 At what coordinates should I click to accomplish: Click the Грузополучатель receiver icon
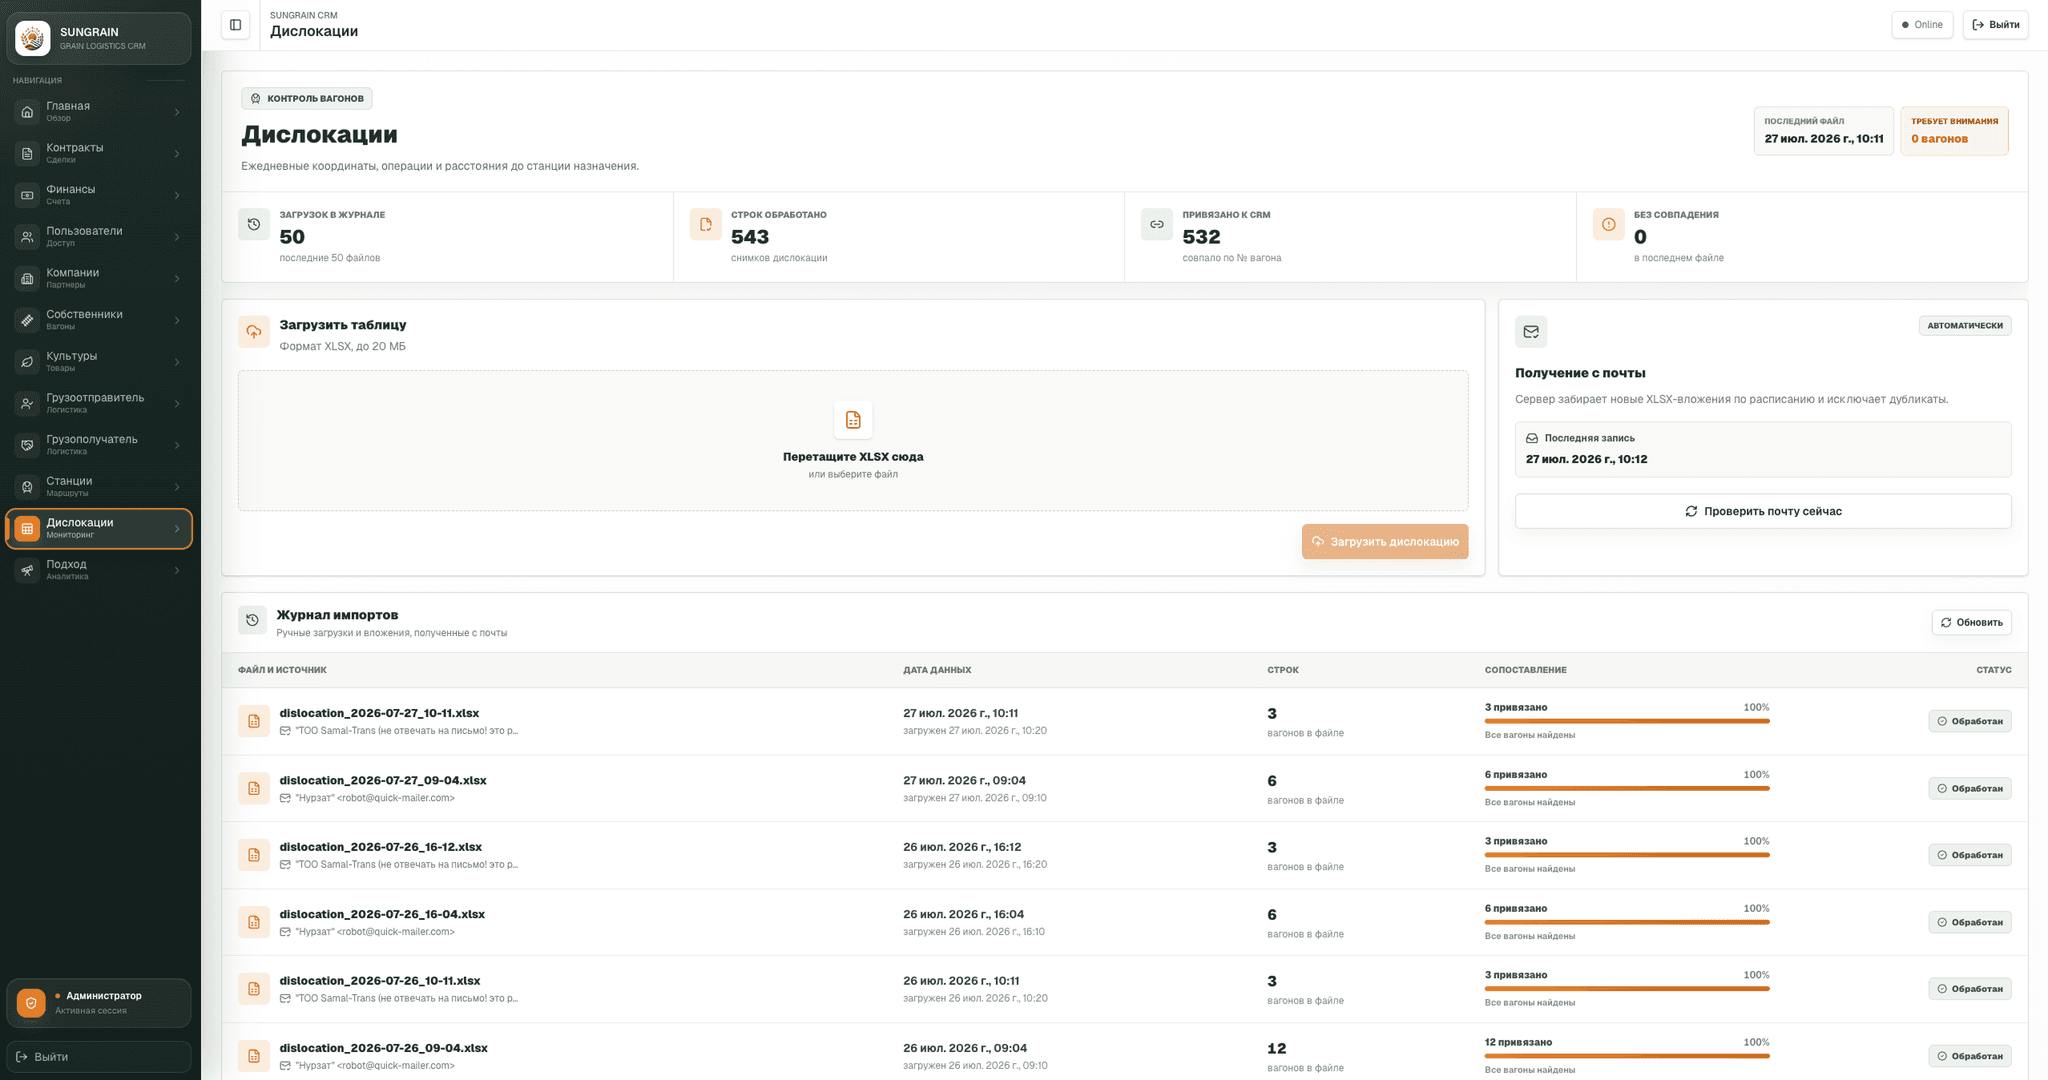(x=27, y=445)
